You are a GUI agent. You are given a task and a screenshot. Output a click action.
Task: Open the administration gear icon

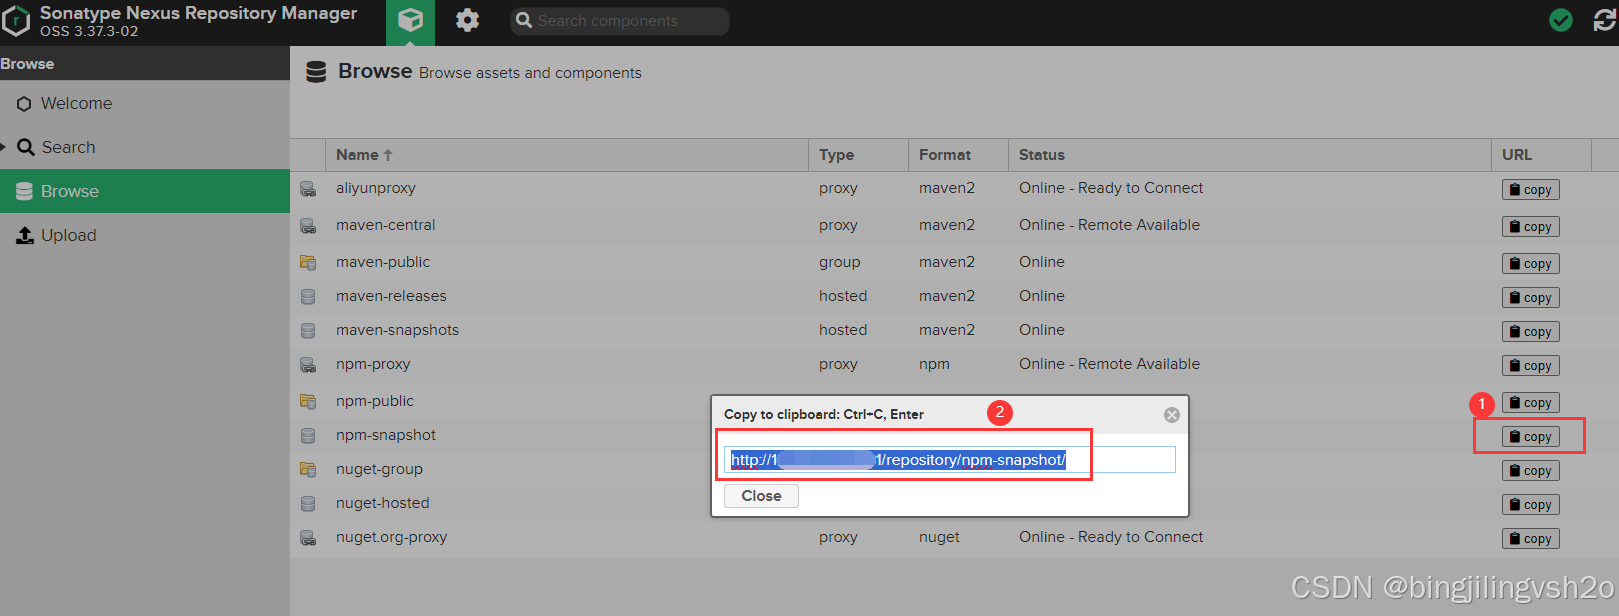[x=467, y=21]
